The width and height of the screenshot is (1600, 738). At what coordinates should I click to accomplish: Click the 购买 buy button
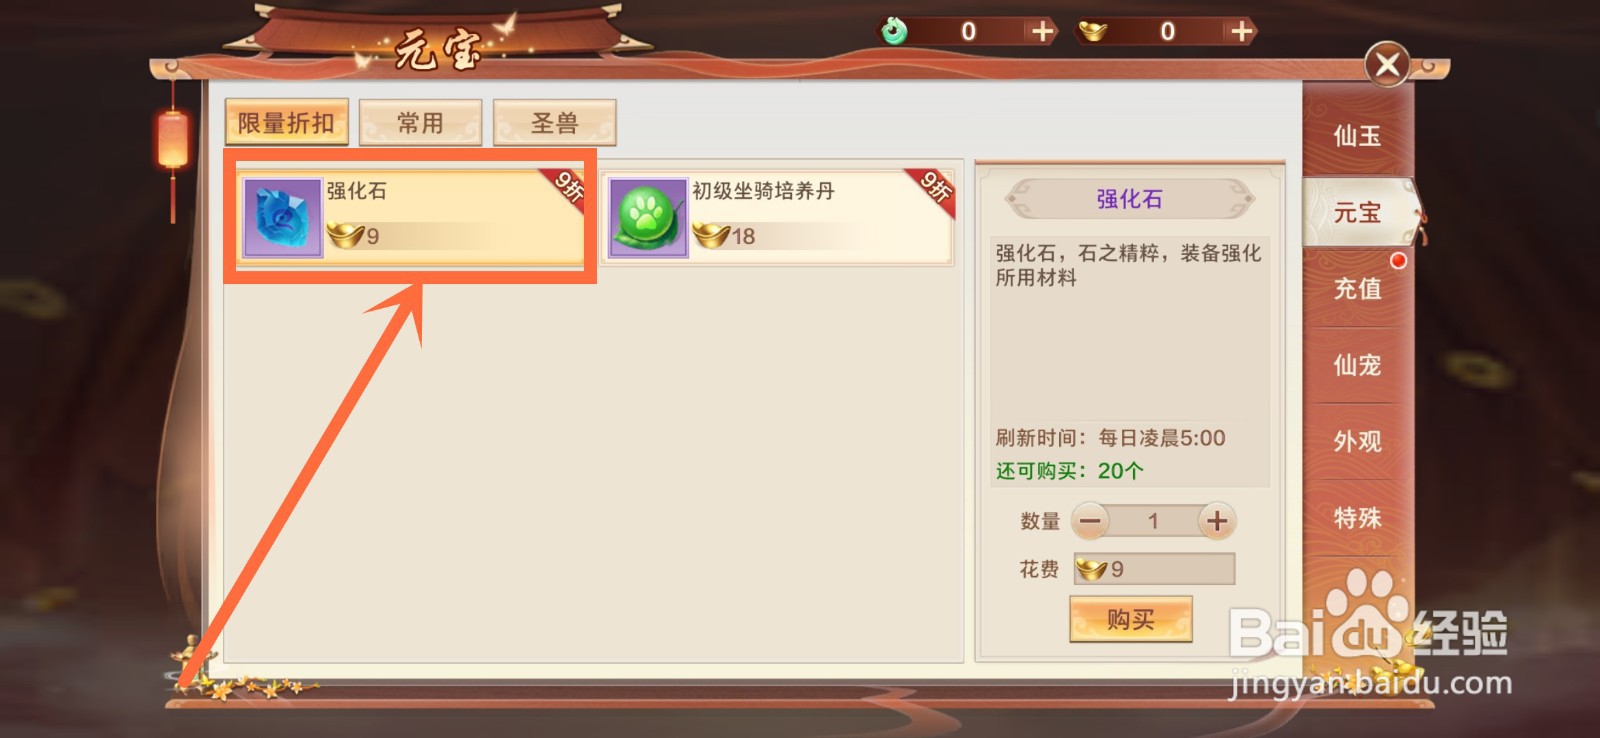1131,619
